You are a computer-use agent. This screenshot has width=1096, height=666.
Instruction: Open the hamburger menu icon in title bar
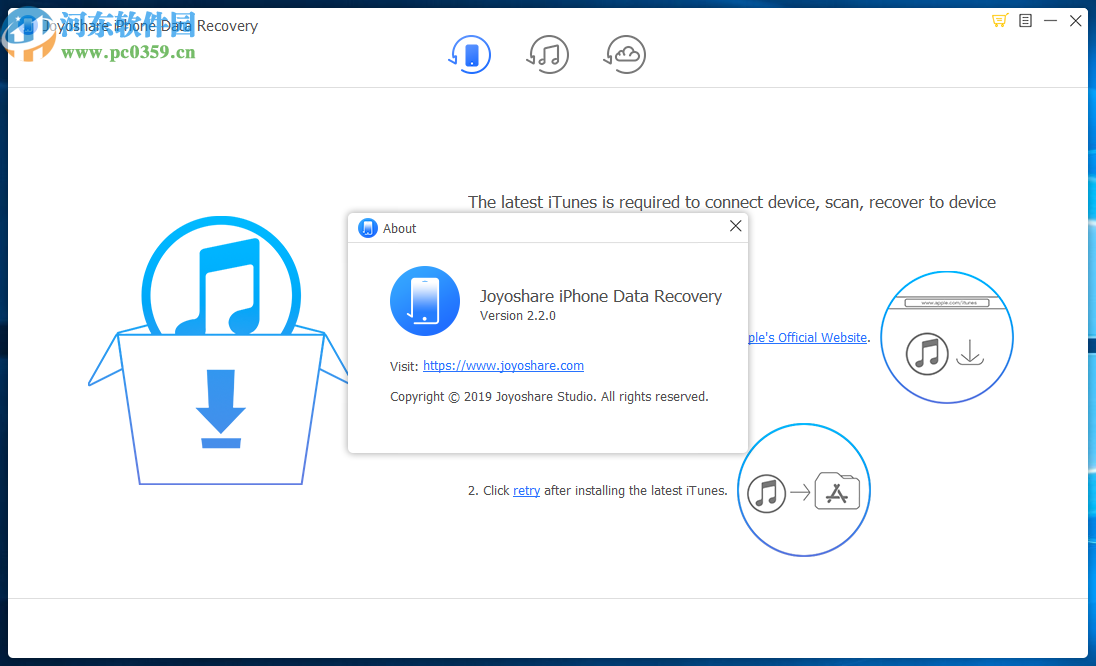(x=1025, y=20)
